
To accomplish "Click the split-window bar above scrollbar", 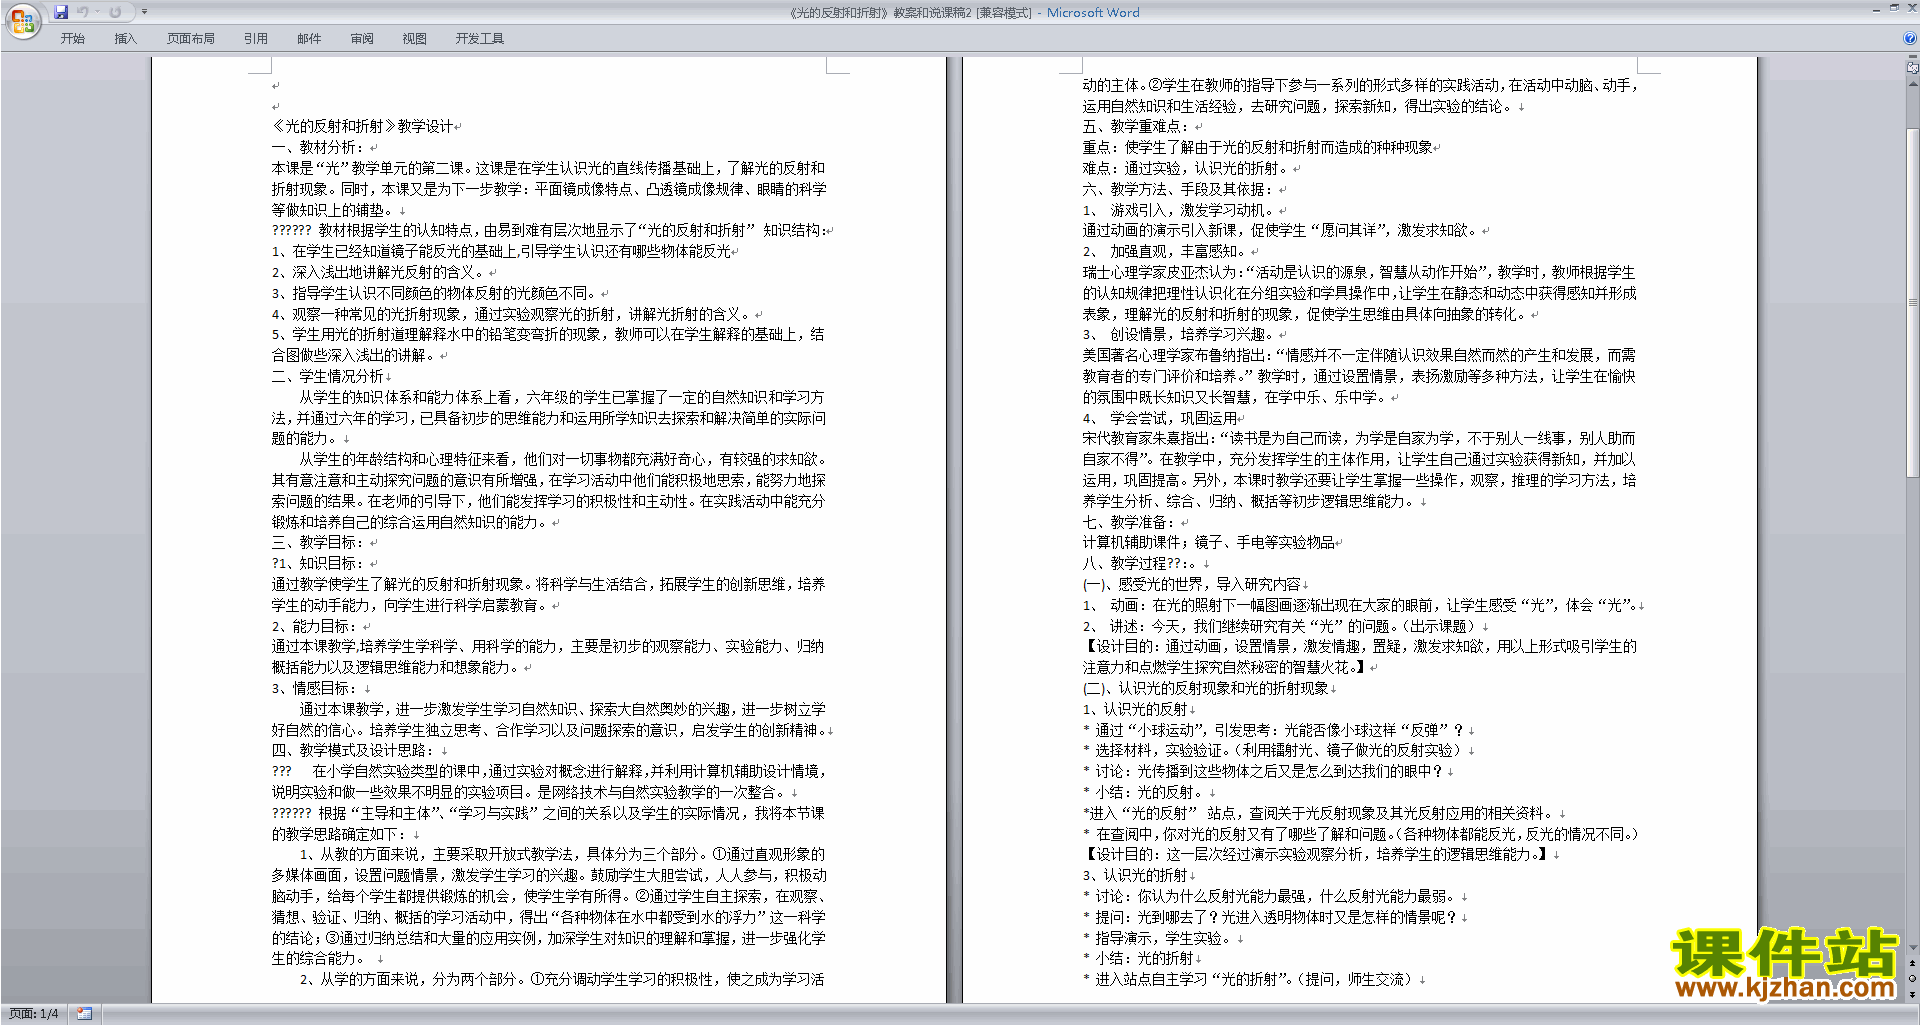I will (x=1913, y=58).
